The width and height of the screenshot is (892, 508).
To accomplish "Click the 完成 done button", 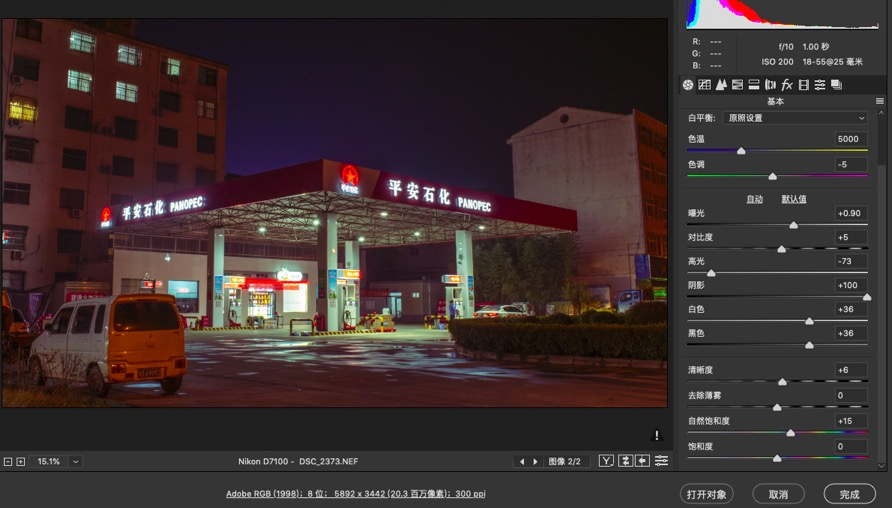I will pyautogui.click(x=850, y=494).
